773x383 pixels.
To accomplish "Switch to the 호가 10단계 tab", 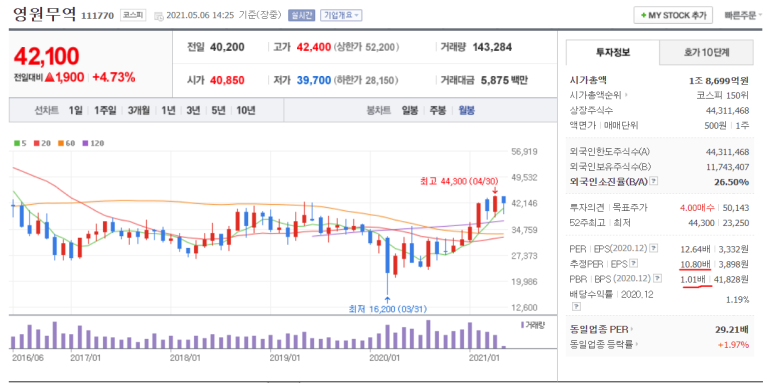I will (x=706, y=52).
